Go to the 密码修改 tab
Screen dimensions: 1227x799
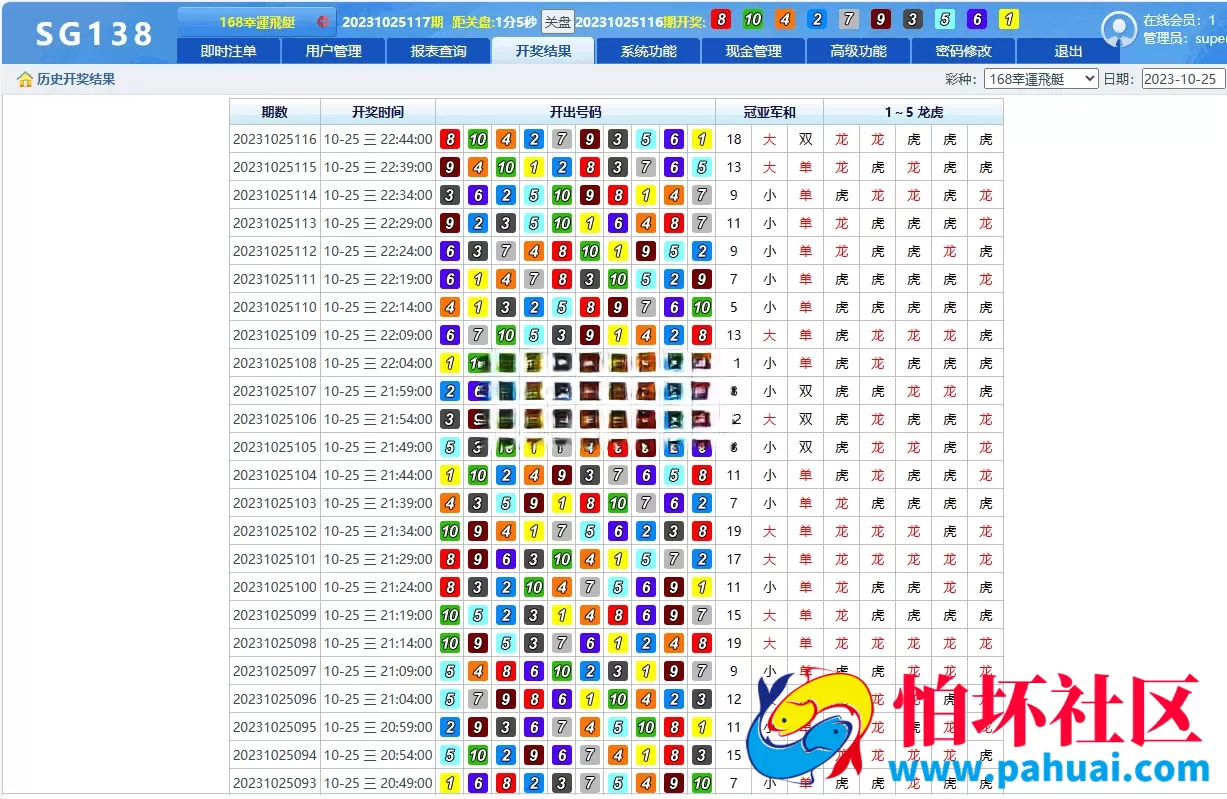[x=963, y=51]
